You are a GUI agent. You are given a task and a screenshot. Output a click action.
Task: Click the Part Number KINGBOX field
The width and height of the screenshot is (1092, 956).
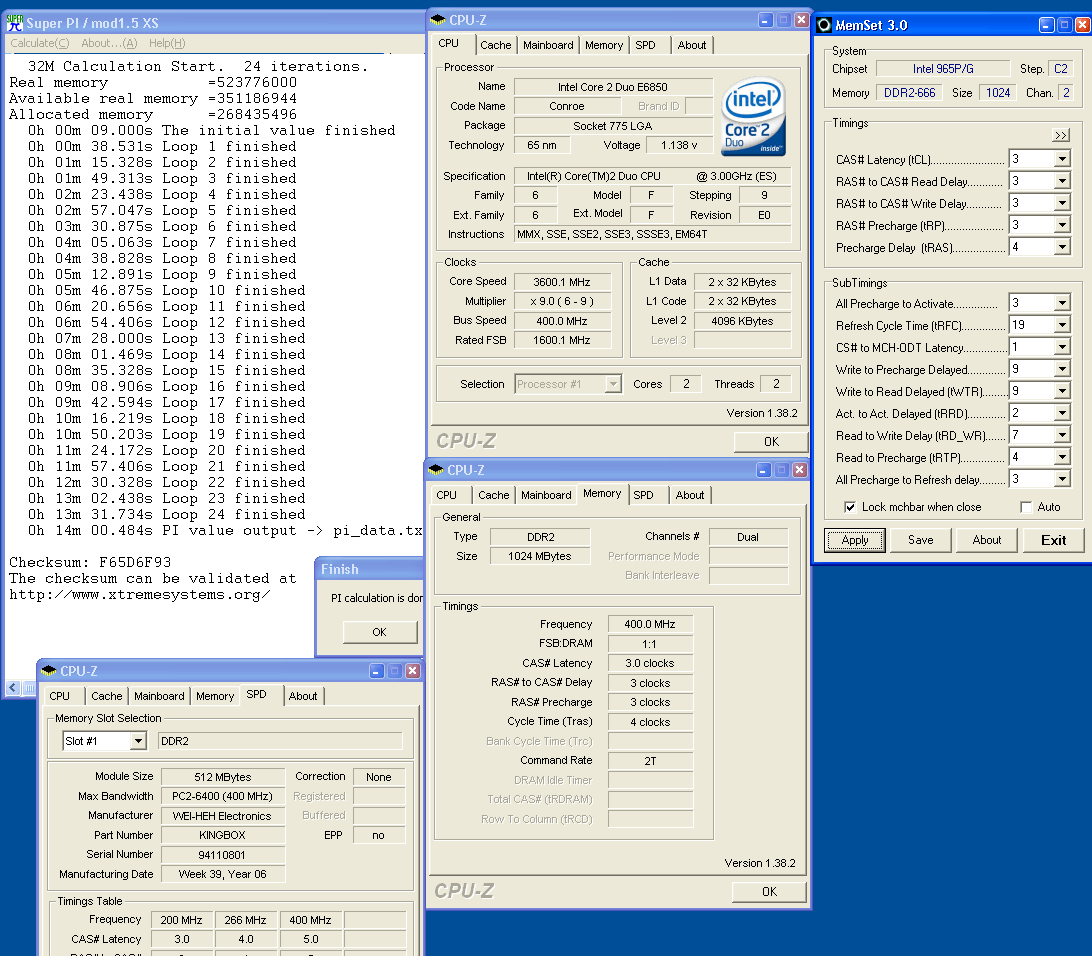coord(222,835)
